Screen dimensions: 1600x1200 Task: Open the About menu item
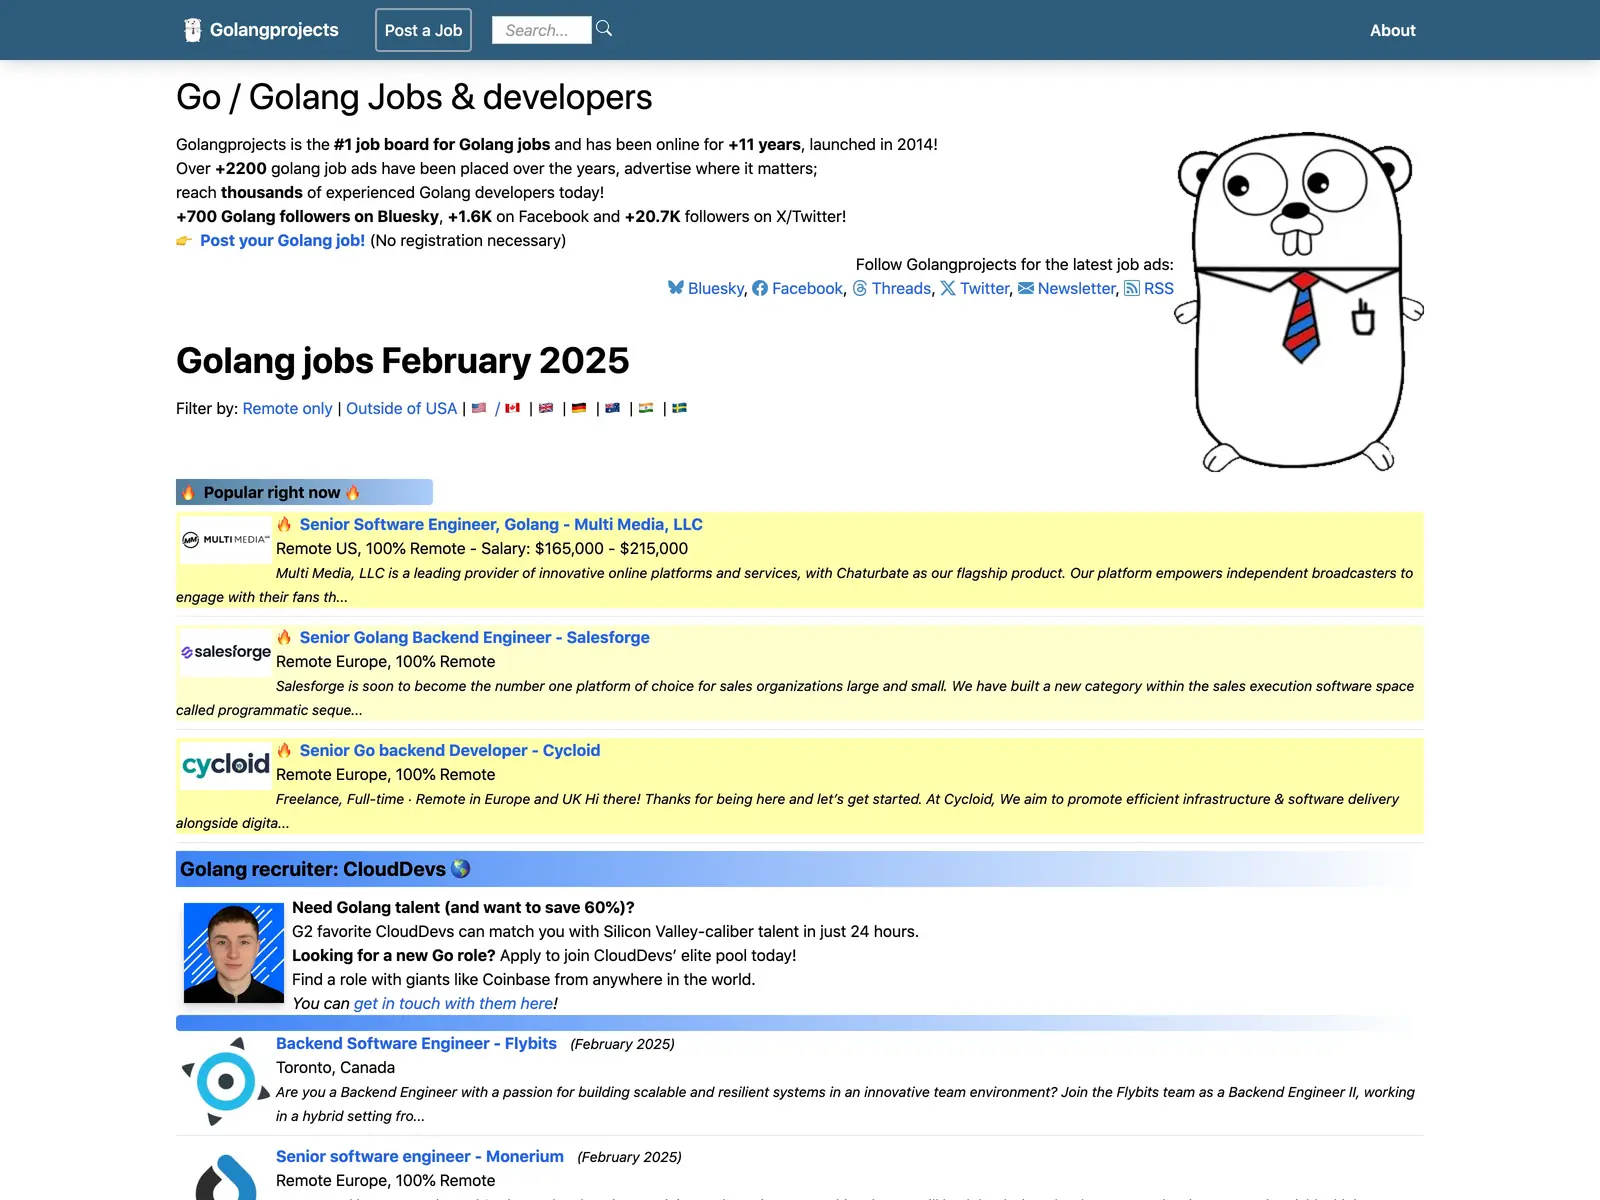coord(1393,30)
